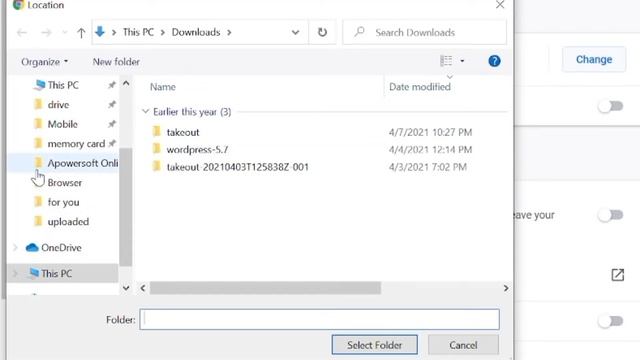Click This PC in the address breadcrumb
Screen dimensions: 640x360
[138, 32]
